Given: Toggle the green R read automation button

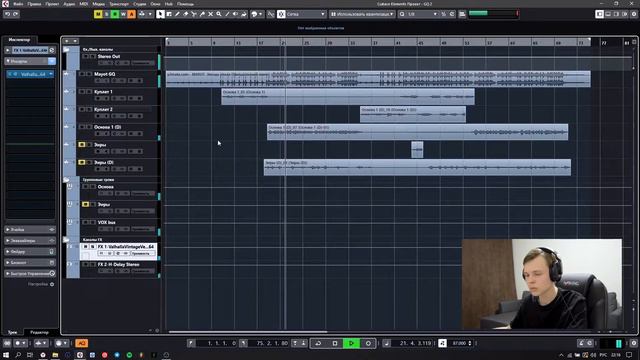Looking at the screenshot, I should 115,14.
